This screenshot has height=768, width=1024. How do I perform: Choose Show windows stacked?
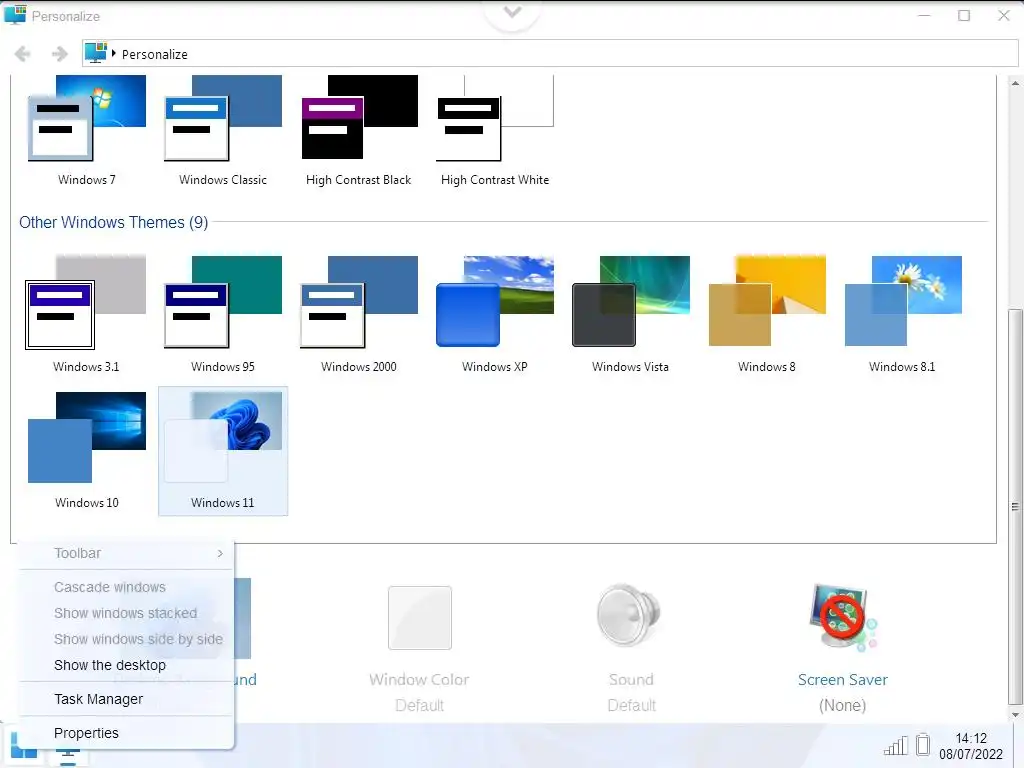(x=126, y=613)
